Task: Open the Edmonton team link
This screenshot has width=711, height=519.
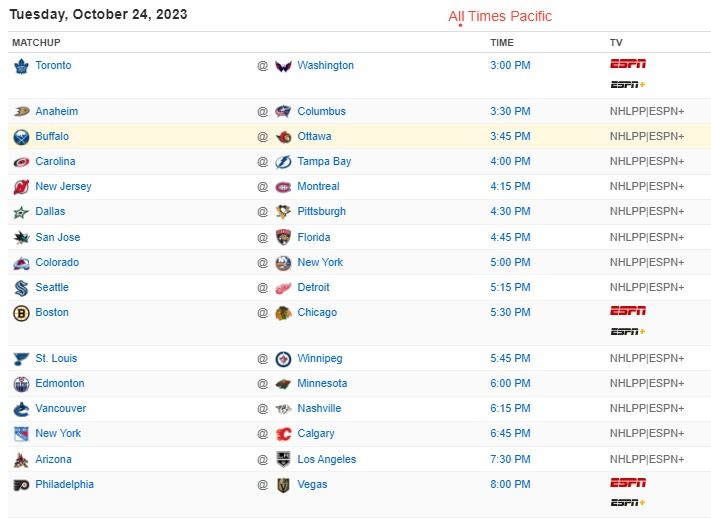Action: click(59, 384)
